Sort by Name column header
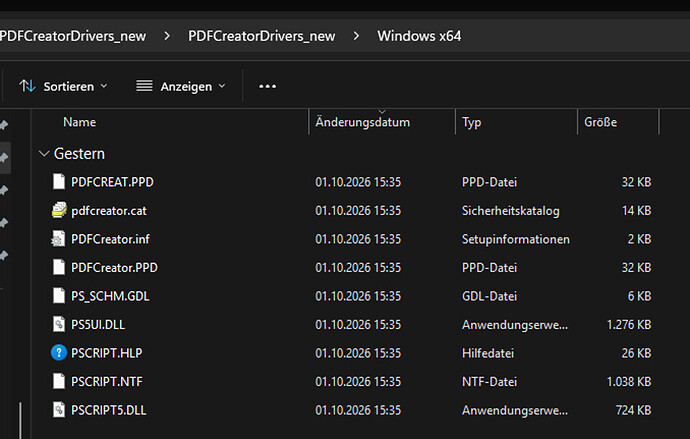Screen dimensions: 690x439 click(80, 122)
